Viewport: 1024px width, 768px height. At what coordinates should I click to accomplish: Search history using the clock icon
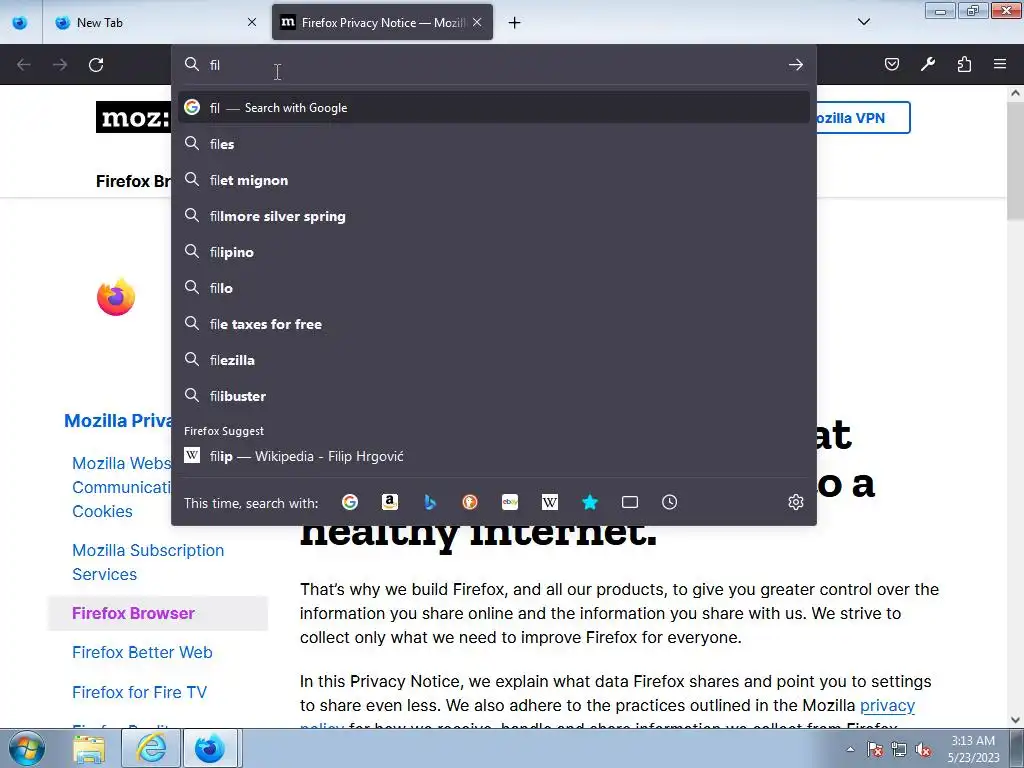pyautogui.click(x=669, y=502)
